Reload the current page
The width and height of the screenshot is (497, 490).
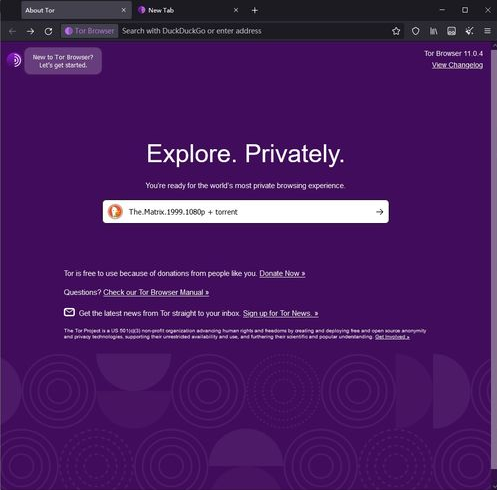point(48,31)
